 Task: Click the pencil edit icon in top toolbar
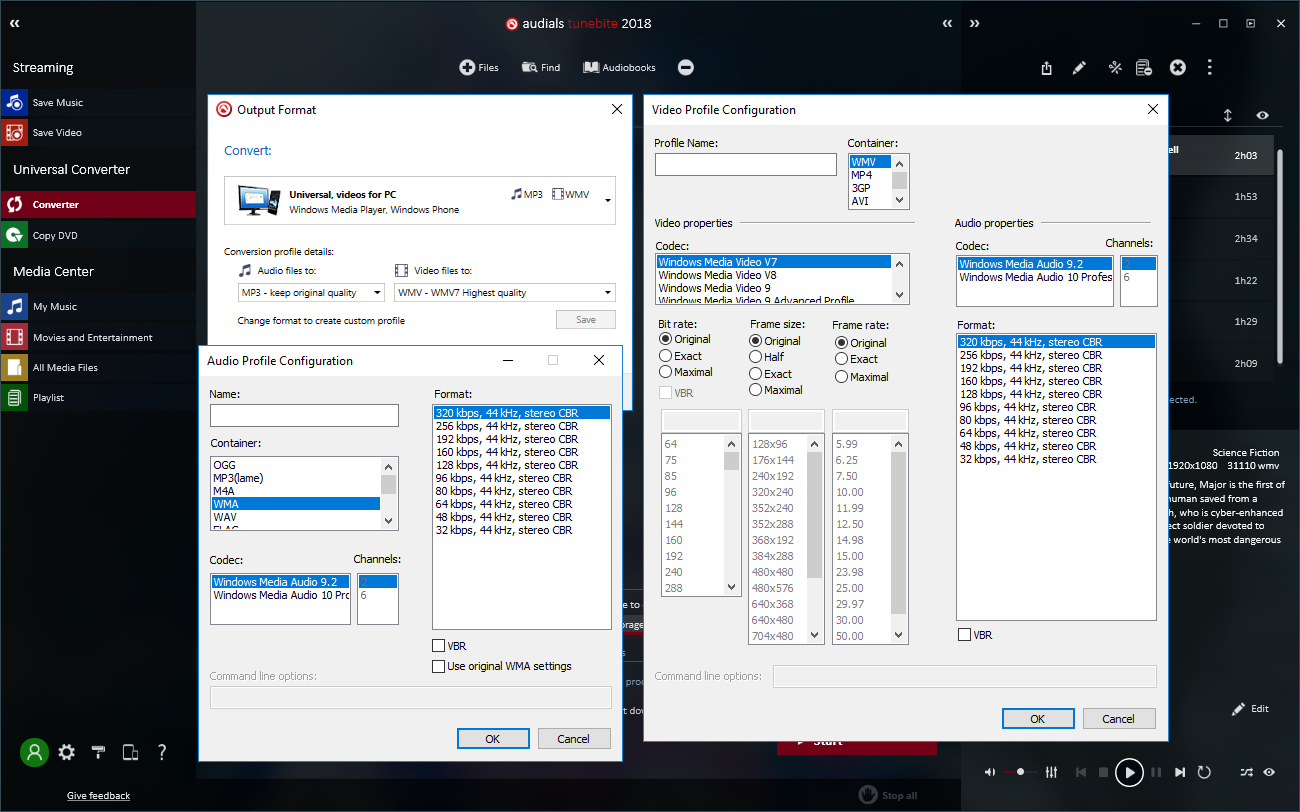pos(1079,67)
